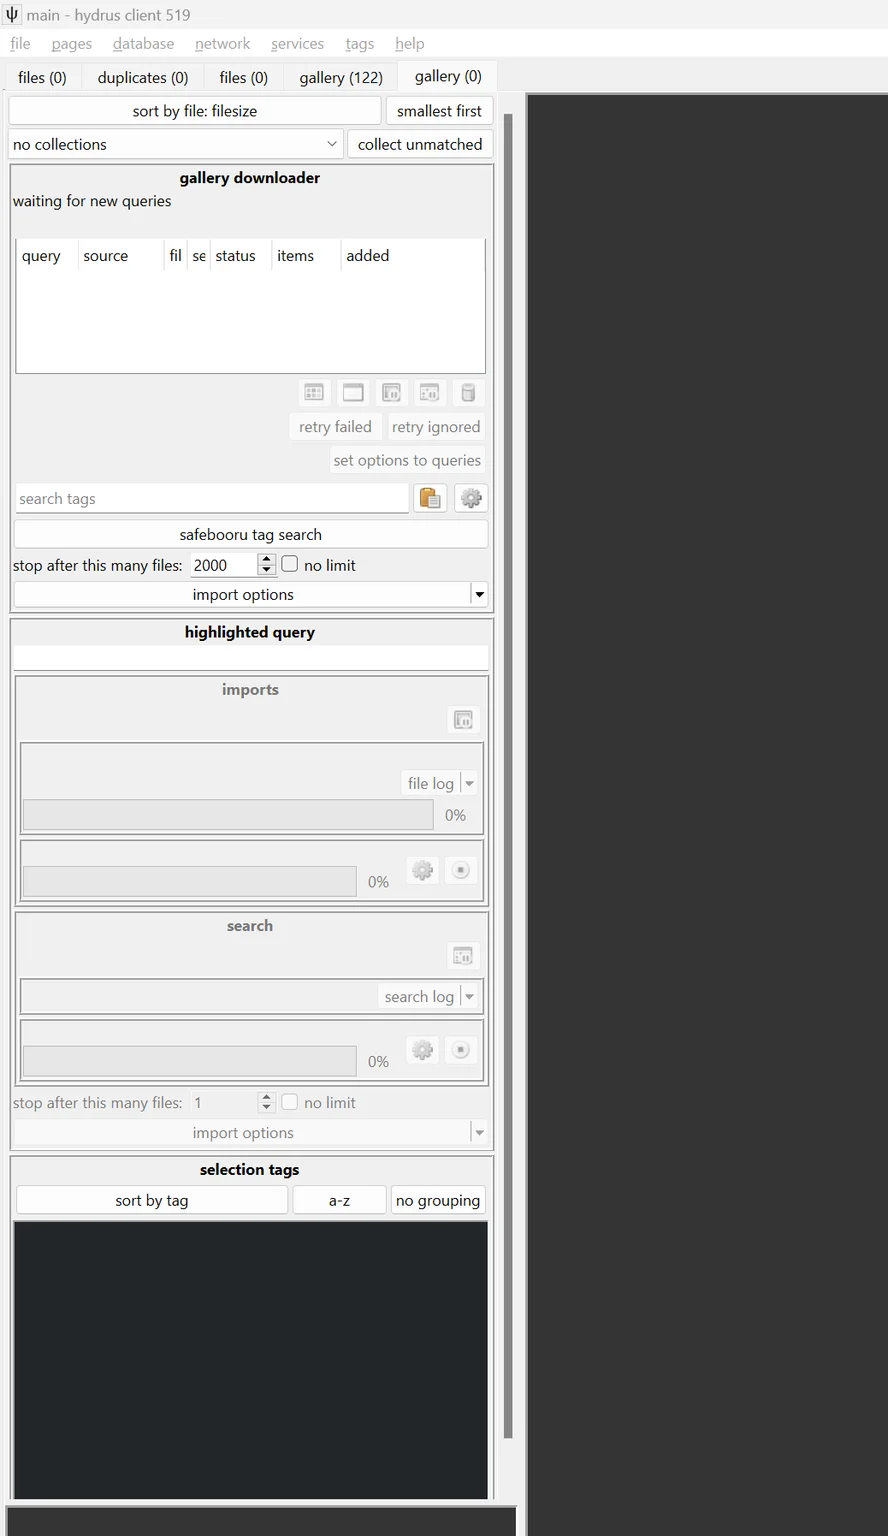This screenshot has width=888, height=1536.
Task: Click the smallest first button
Action: point(439,111)
